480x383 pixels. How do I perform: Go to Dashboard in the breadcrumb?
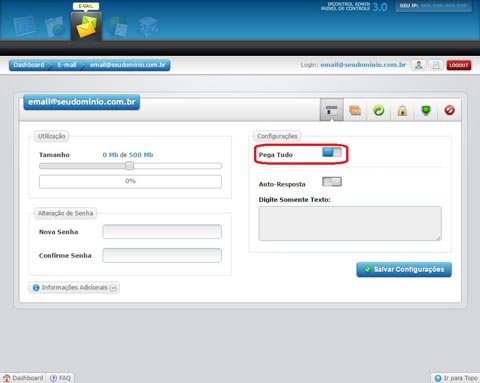point(29,65)
